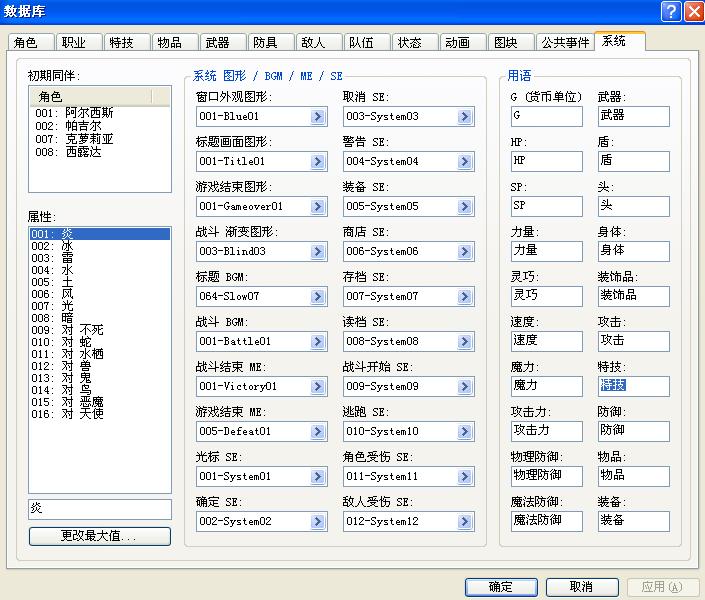This screenshot has height=600, width=705.
Task: Click the arrow button beside 003-System03
Action: pos(464,116)
